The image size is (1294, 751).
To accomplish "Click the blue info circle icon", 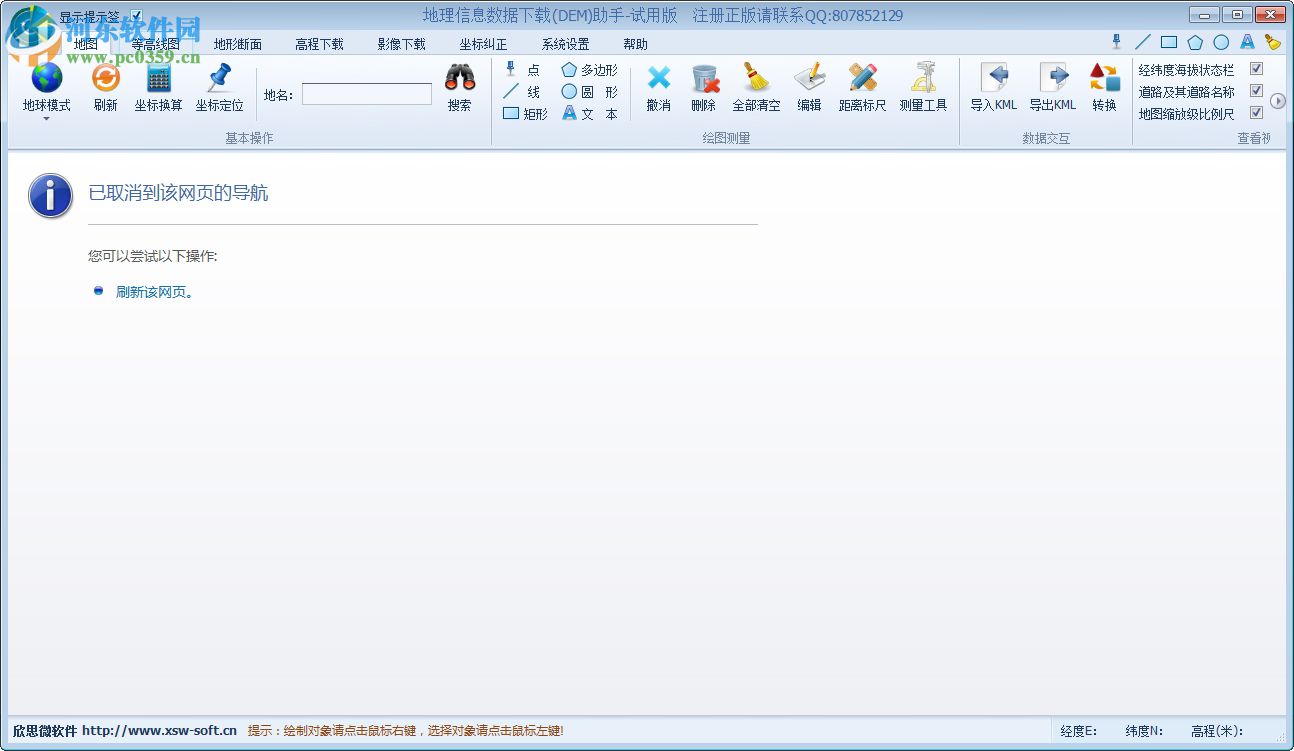I will pos(51,195).
